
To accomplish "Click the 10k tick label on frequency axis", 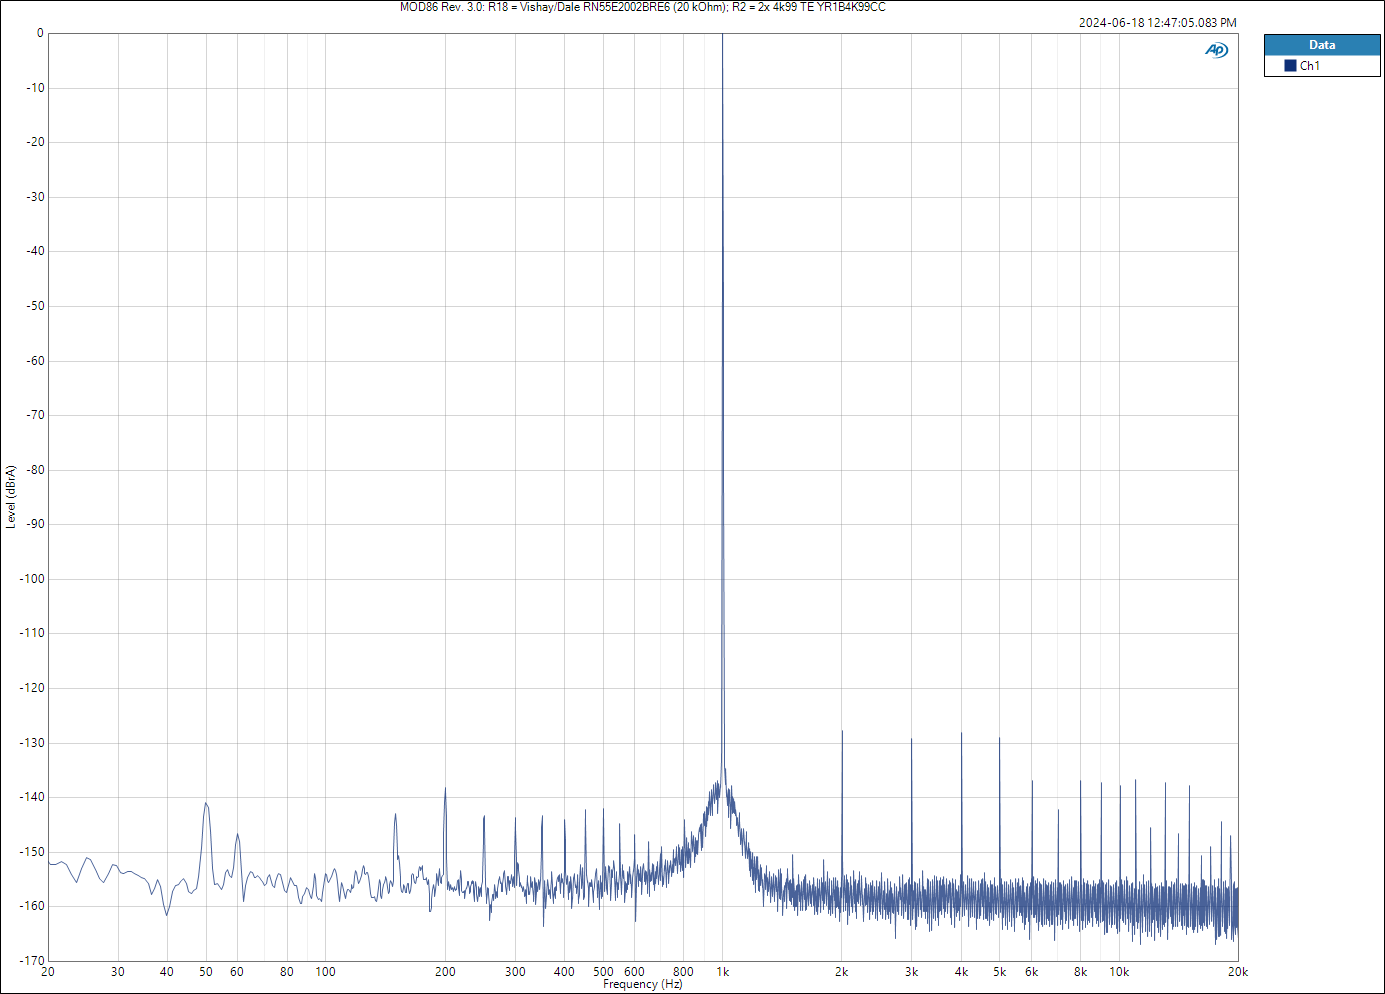I will (x=1119, y=972).
